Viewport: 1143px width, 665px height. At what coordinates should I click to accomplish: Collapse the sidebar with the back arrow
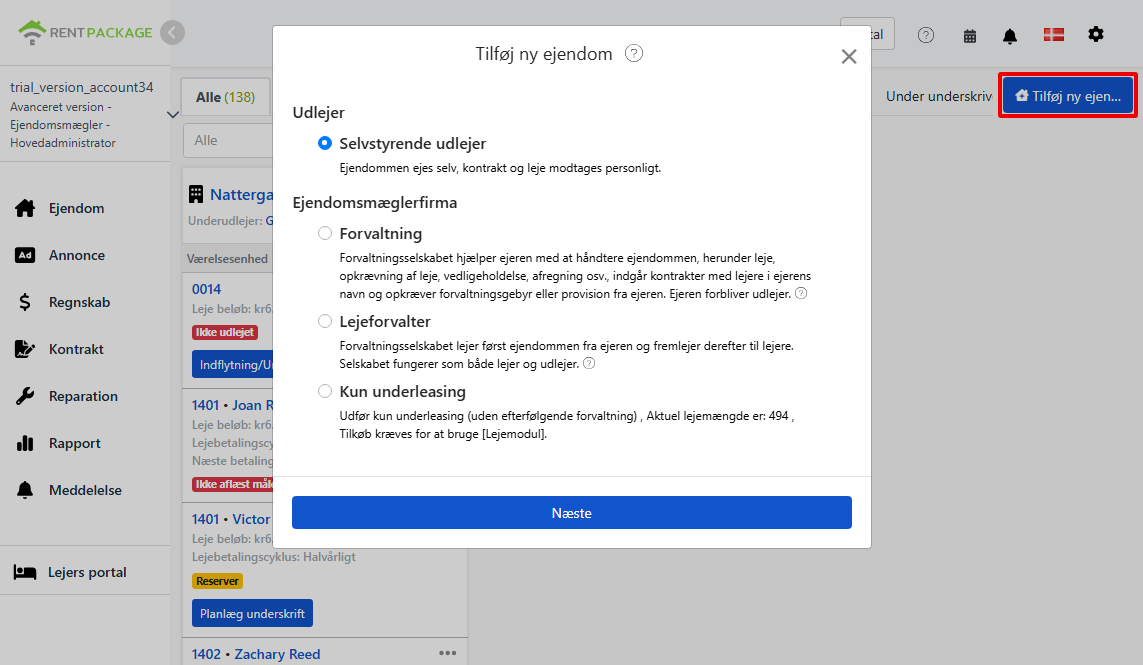173,32
